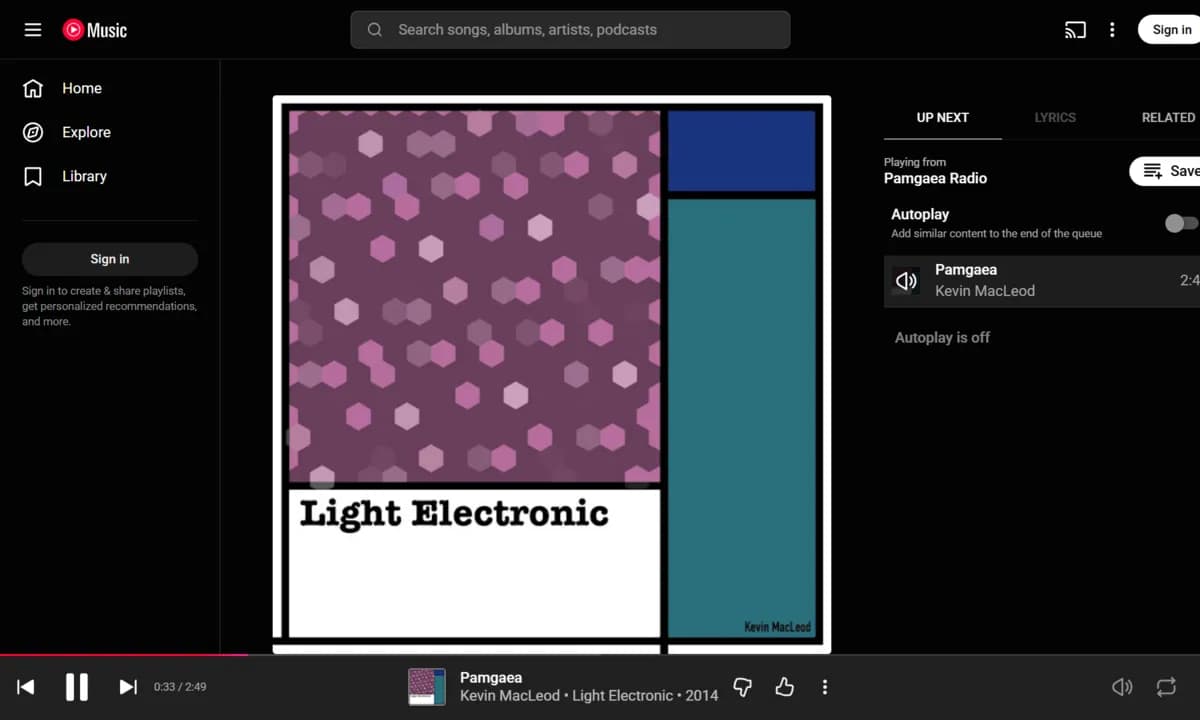Seek using the red playback progress bar
1200x720 pixels.
[124, 655]
